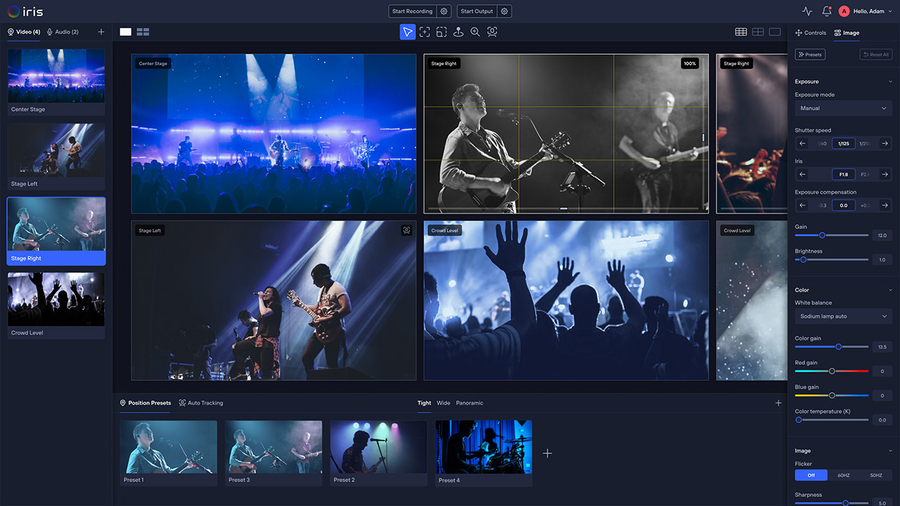Set flicker to 50HZ
Viewport: 900px width, 506px height.
(x=876, y=475)
